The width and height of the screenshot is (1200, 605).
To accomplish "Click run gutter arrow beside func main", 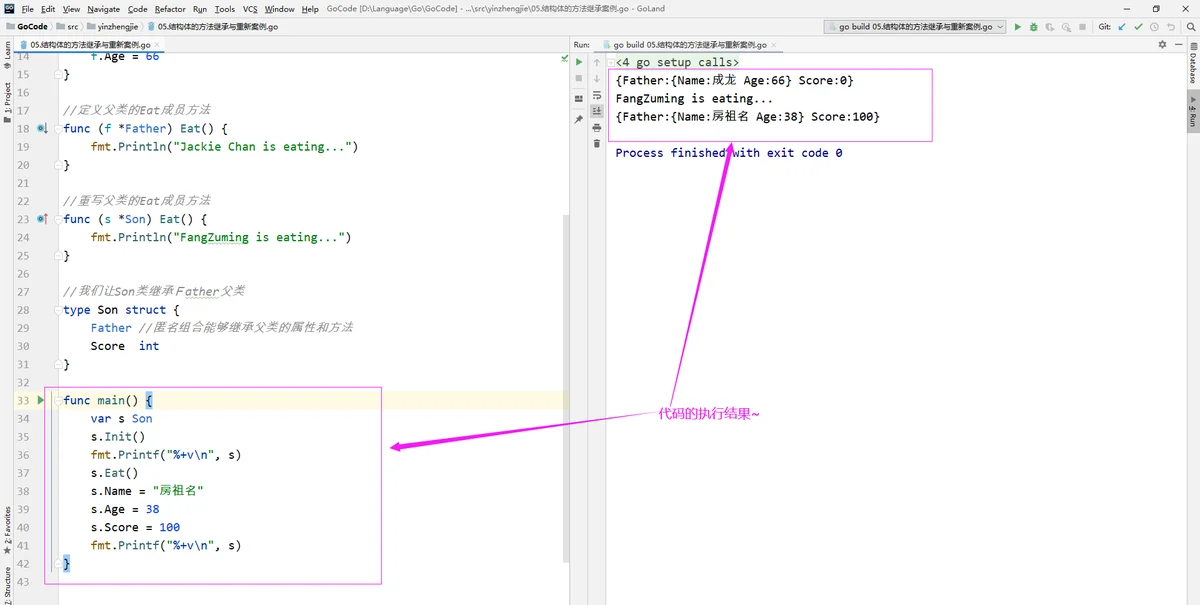I will [41, 400].
